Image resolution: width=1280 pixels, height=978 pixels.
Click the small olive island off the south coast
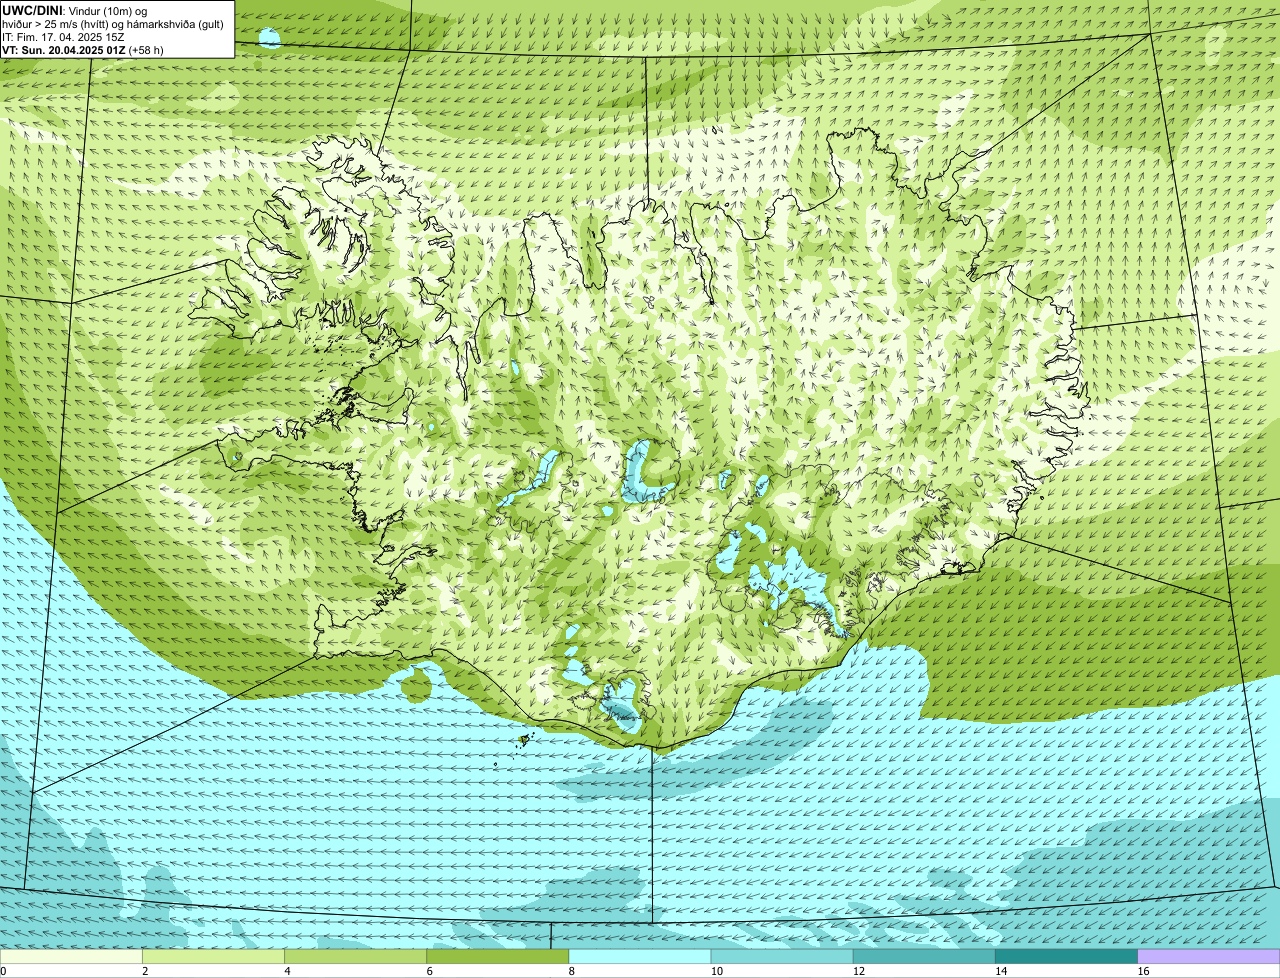click(x=525, y=740)
